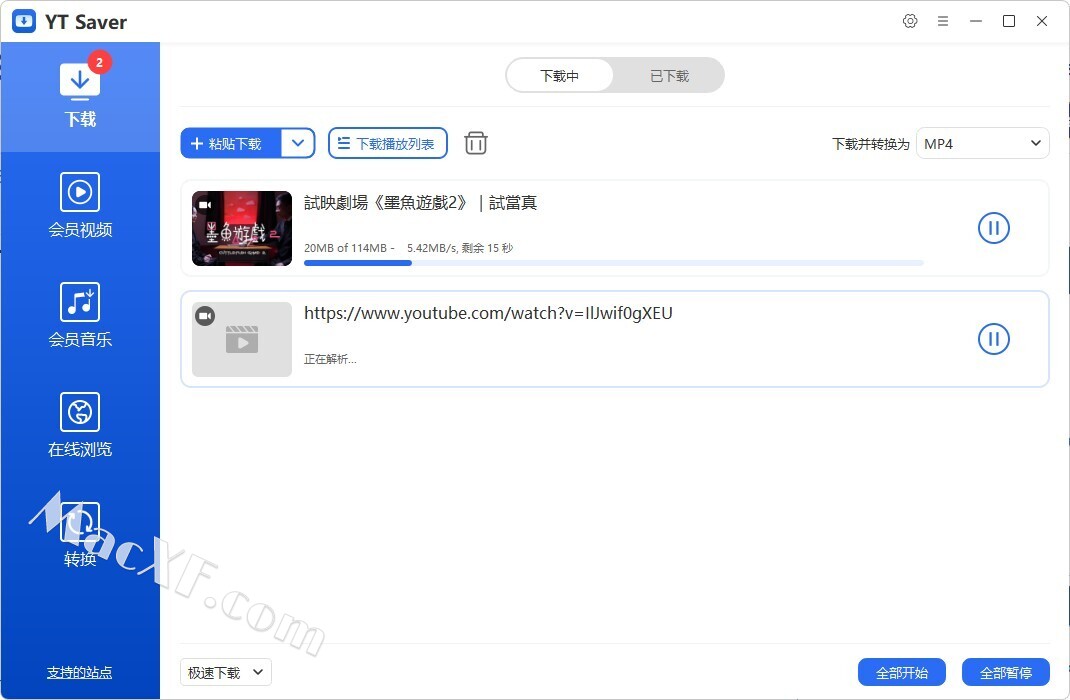This screenshot has width=1070, height=700.
Task: Pause the 墨魚遊戲2 video download
Action: [993, 228]
